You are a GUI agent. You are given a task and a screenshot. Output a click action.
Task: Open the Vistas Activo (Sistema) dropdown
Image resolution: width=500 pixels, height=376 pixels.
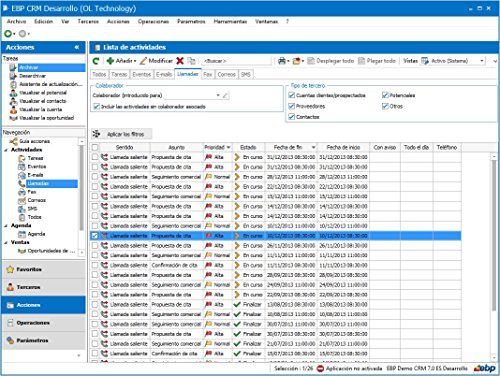pos(482,61)
